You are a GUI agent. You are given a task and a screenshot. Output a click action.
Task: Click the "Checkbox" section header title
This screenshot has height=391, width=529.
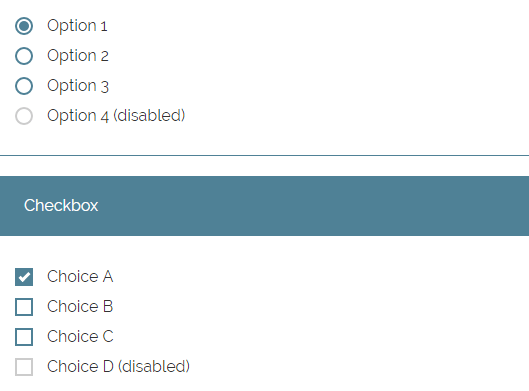point(61,205)
